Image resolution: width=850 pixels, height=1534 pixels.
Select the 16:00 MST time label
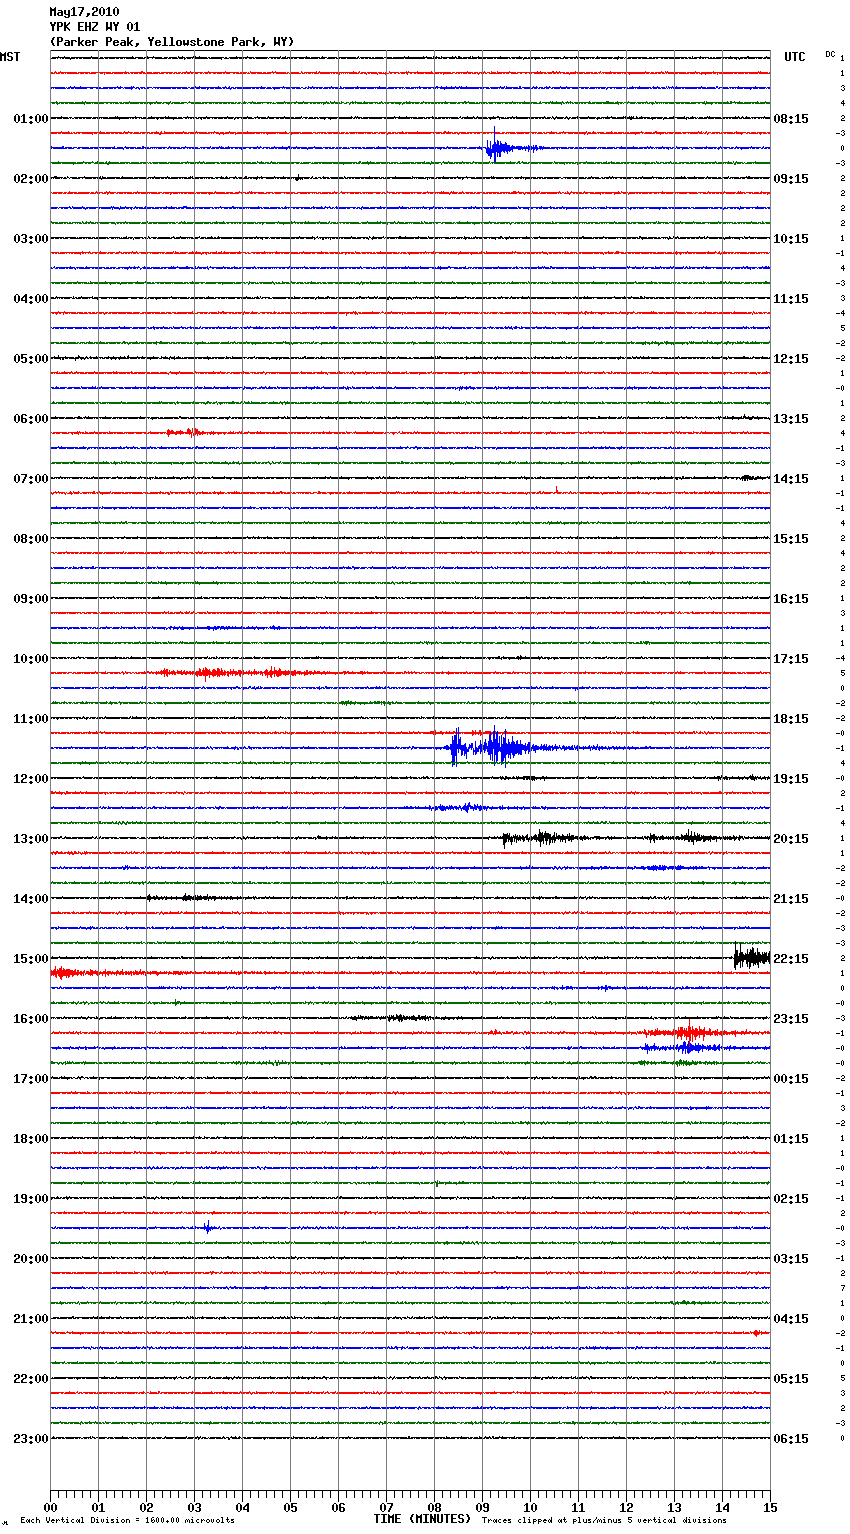[30, 1019]
